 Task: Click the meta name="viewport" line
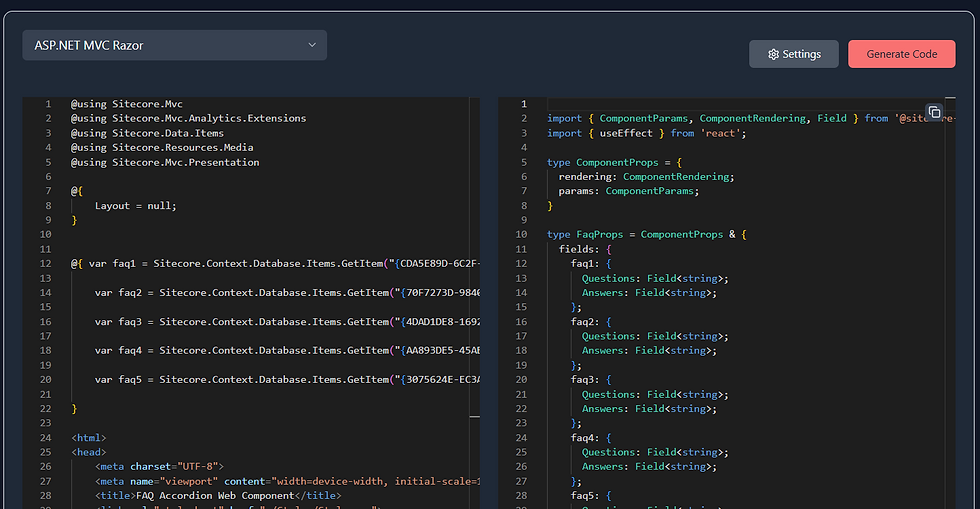pos(287,481)
